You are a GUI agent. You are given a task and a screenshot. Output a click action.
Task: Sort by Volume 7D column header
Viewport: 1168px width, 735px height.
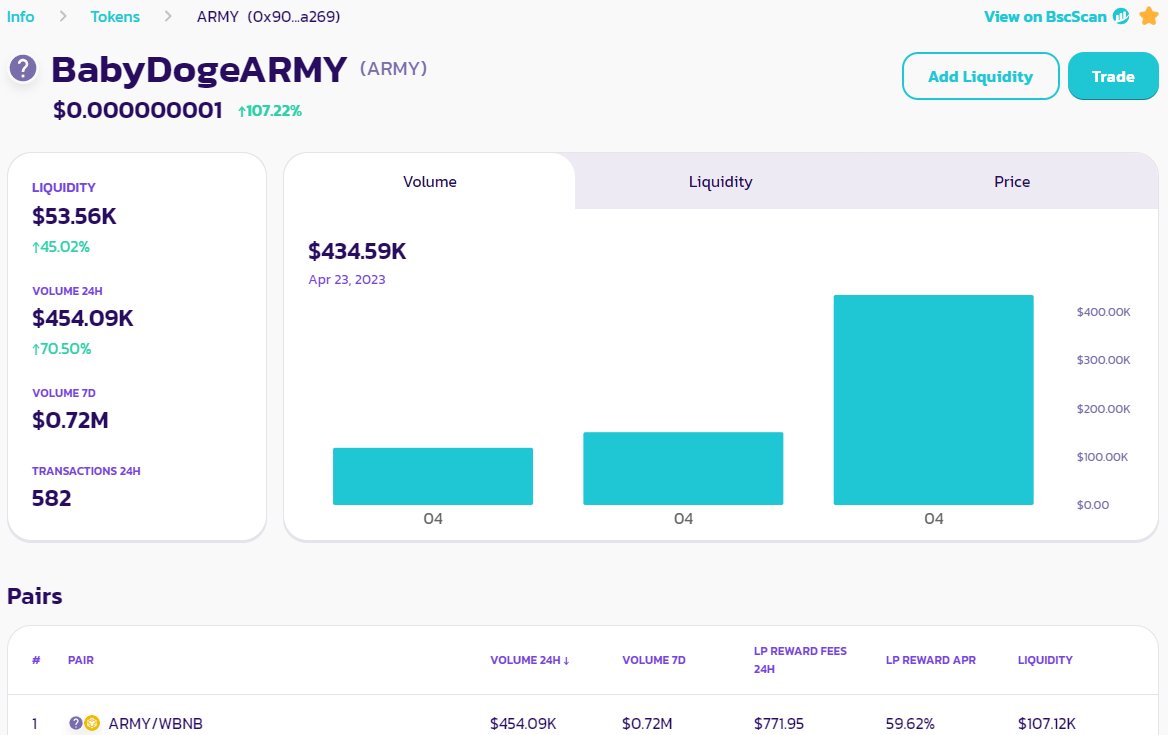coord(654,660)
